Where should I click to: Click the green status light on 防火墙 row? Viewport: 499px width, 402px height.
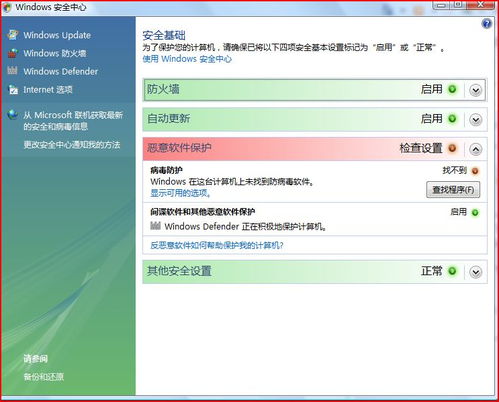452,89
